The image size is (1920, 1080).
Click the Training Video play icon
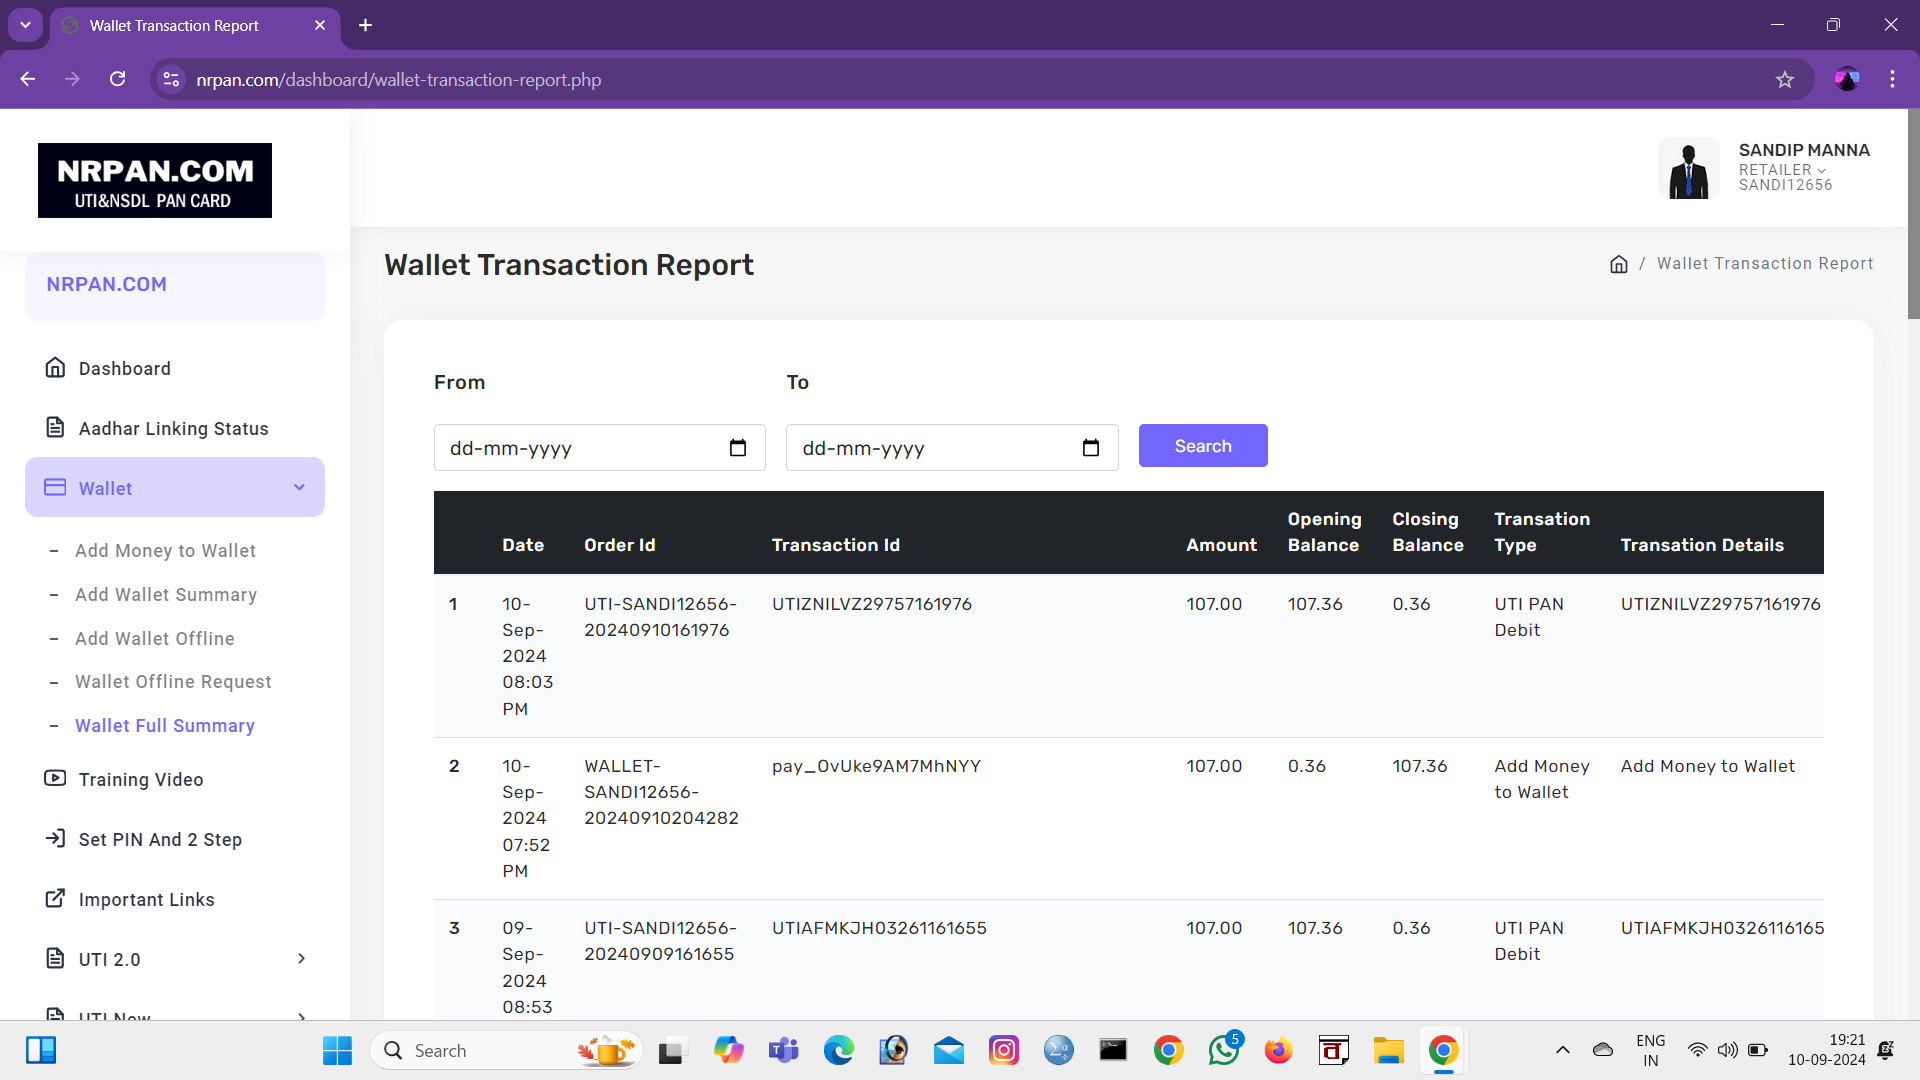(56, 779)
